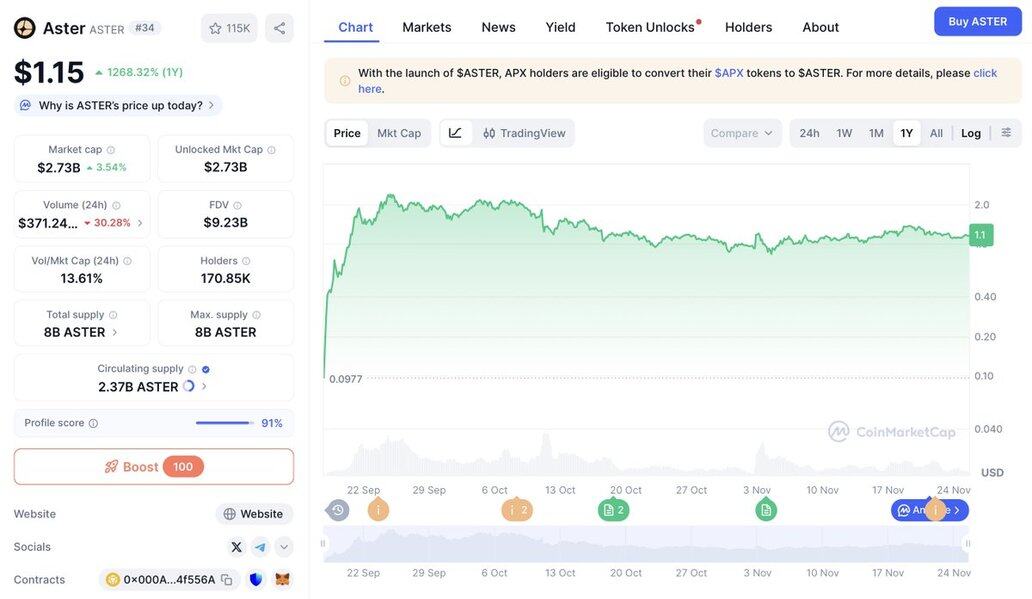Viewport: 1032px width, 599px height.
Task: Select the 1M time range
Action: [x=876, y=133]
